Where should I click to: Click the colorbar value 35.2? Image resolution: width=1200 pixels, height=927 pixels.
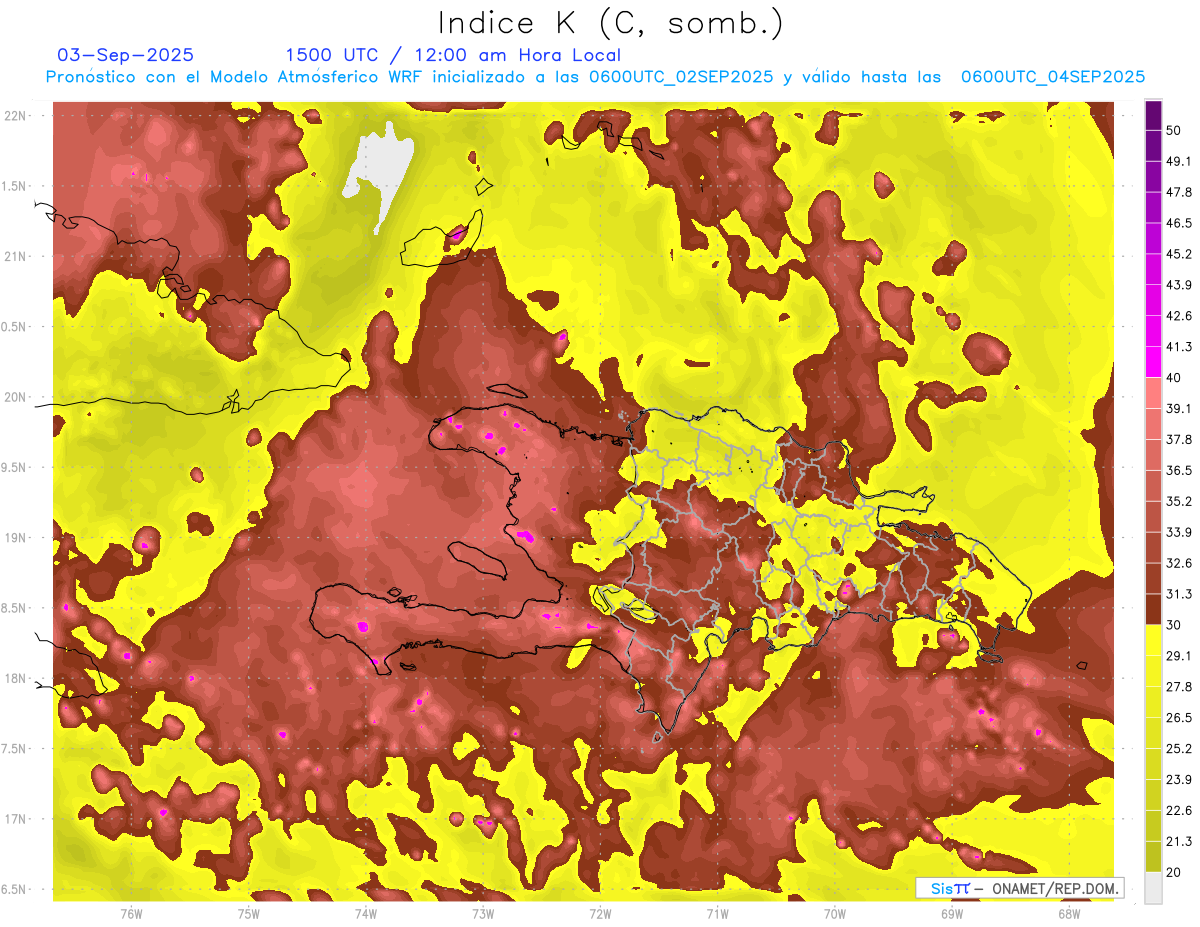[1179, 501]
